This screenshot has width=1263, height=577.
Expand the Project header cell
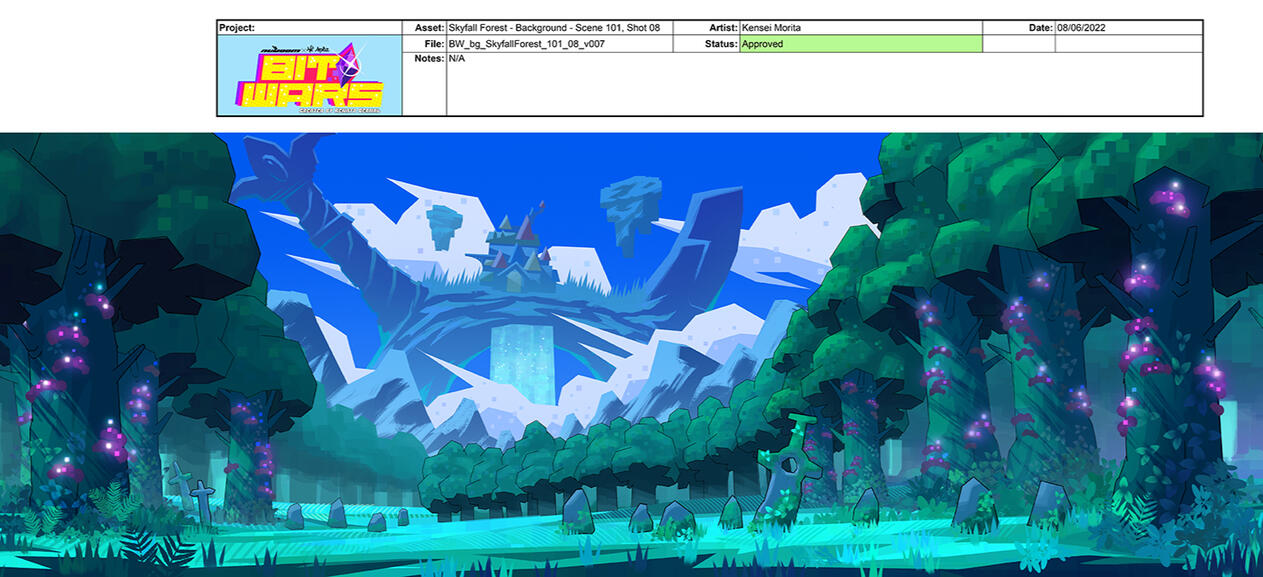pyautogui.click(x=300, y=27)
